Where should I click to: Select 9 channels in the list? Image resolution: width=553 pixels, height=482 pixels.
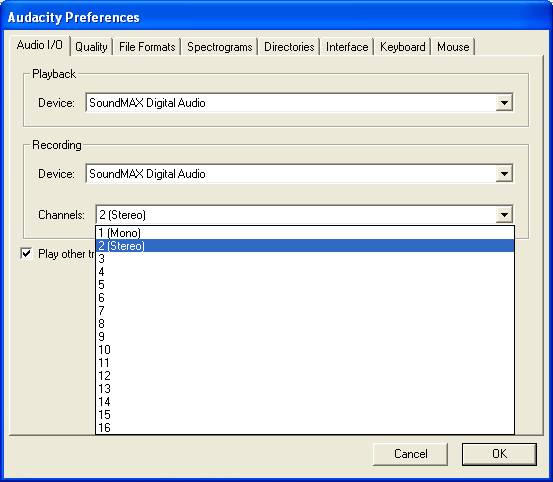click(305, 337)
